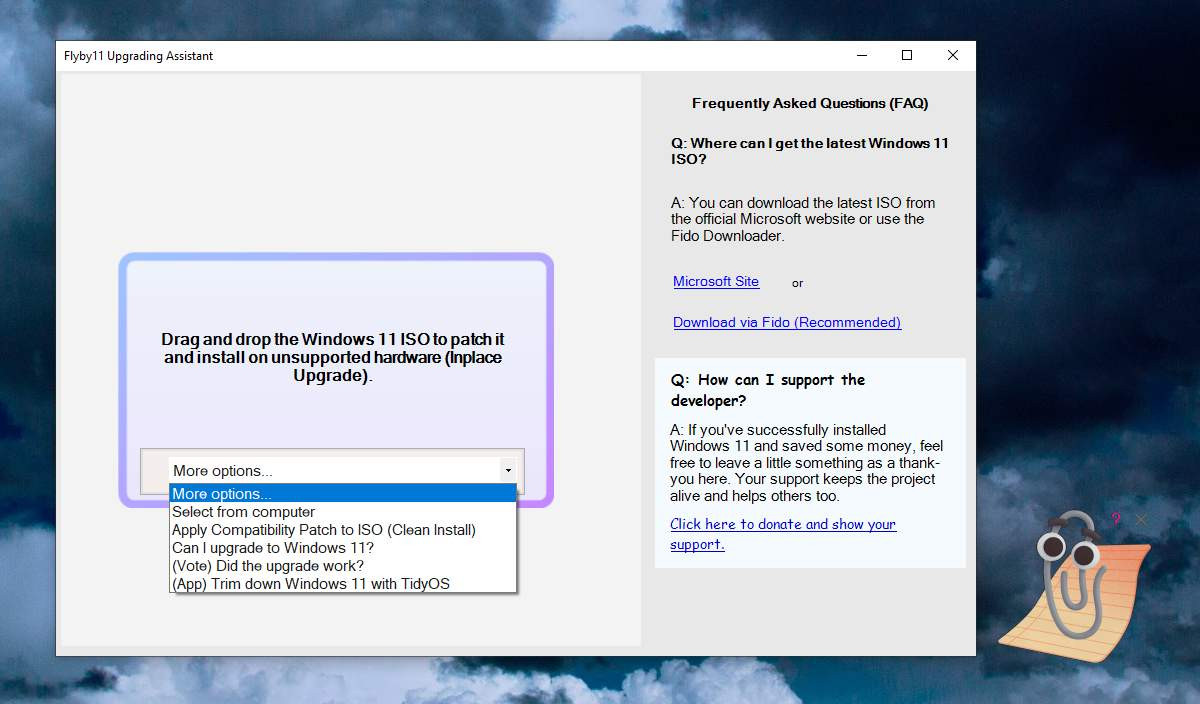This screenshot has height=704, width=1200.
Task: Pick 'Apply Compatibility Patch to ISO (Clean Install)'
Action: [343, 530]
